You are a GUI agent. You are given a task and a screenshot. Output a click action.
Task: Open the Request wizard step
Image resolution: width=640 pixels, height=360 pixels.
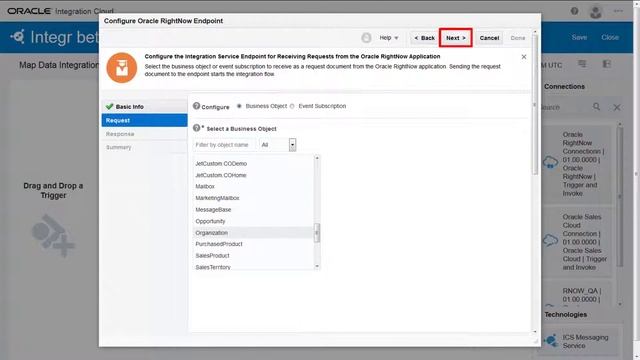point(144,120)
